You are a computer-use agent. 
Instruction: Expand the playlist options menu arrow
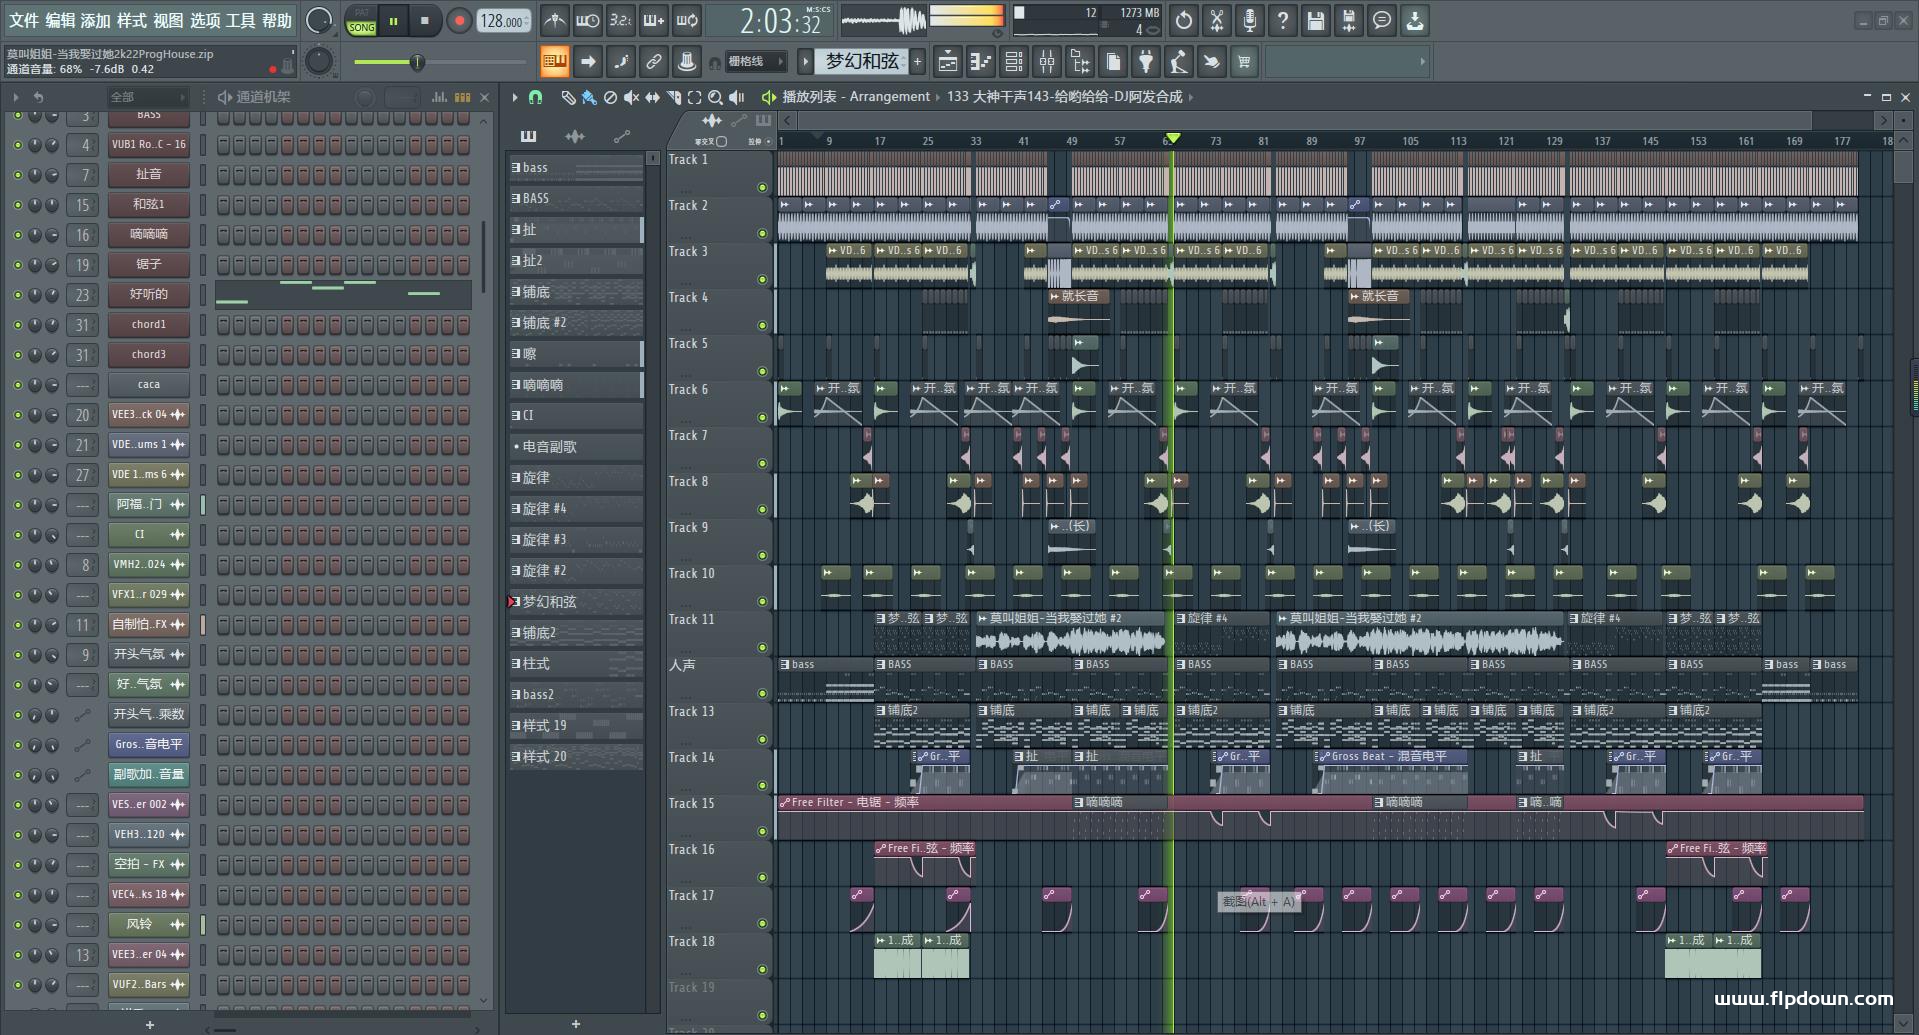coord(515,97)
